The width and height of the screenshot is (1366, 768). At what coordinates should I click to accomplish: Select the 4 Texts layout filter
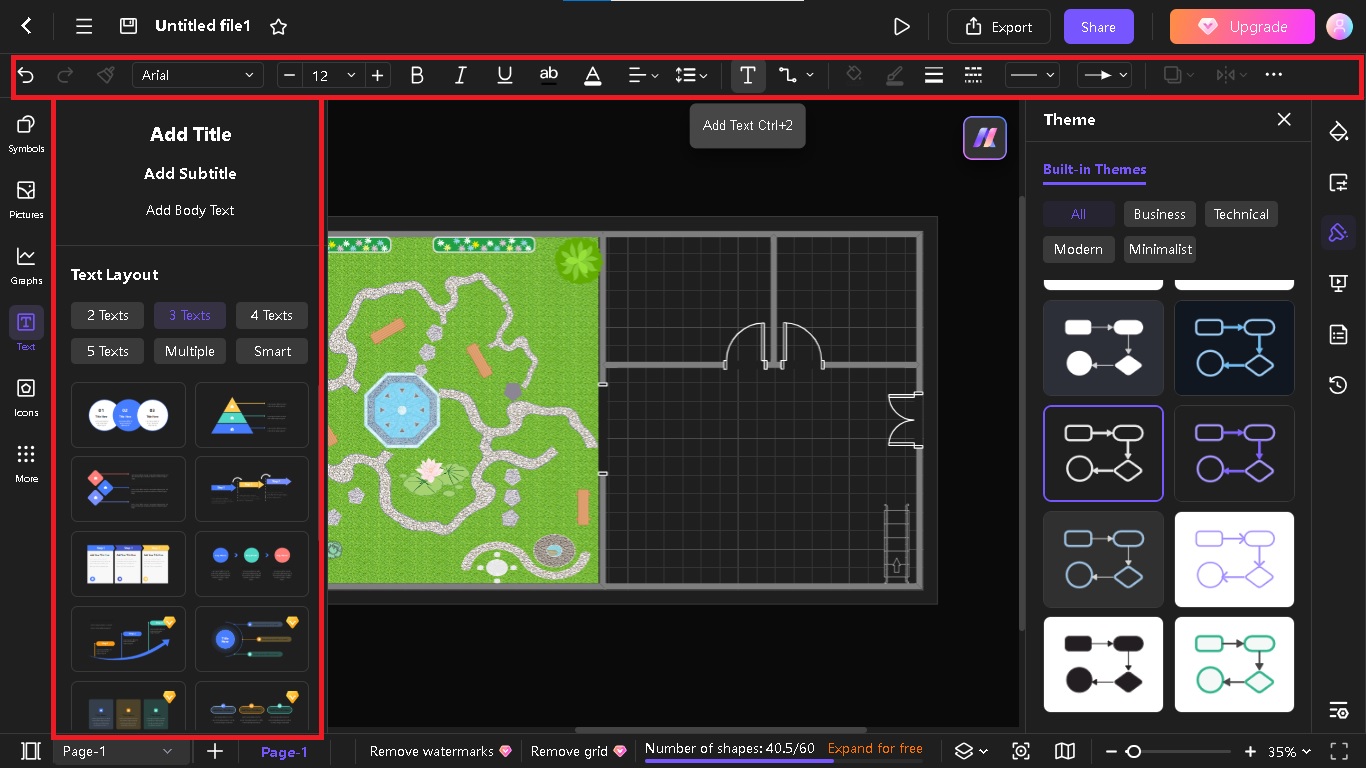[272, 315]
